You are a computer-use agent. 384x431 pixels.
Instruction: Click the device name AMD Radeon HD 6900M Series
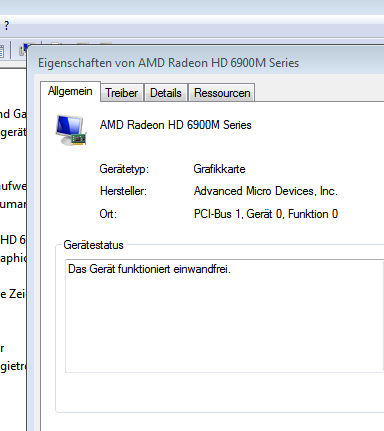pyautogui.click(x=176, y=125)
